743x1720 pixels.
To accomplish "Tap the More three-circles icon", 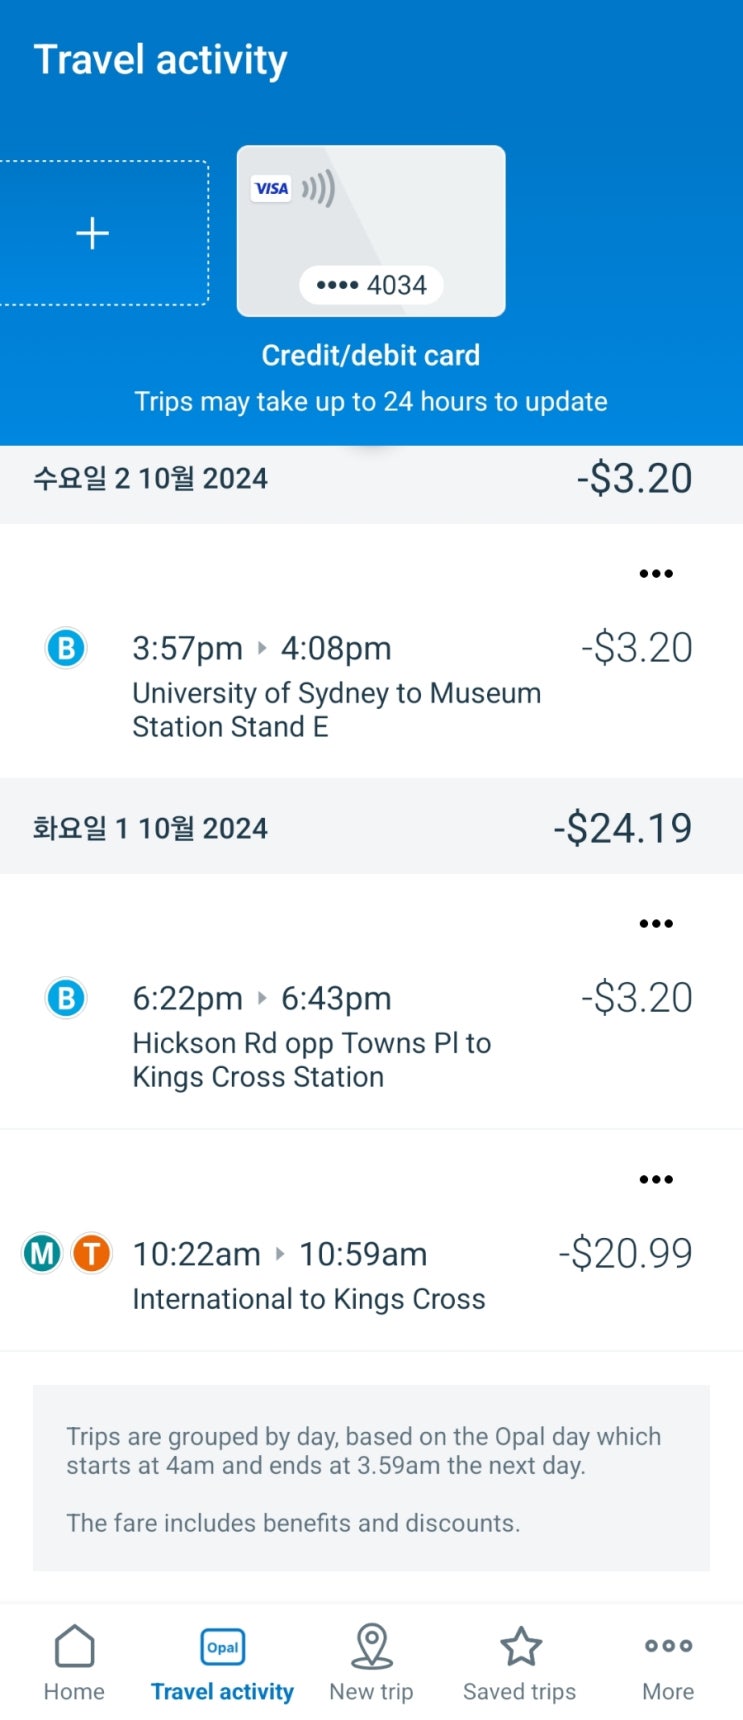I will pos(668,1646).
